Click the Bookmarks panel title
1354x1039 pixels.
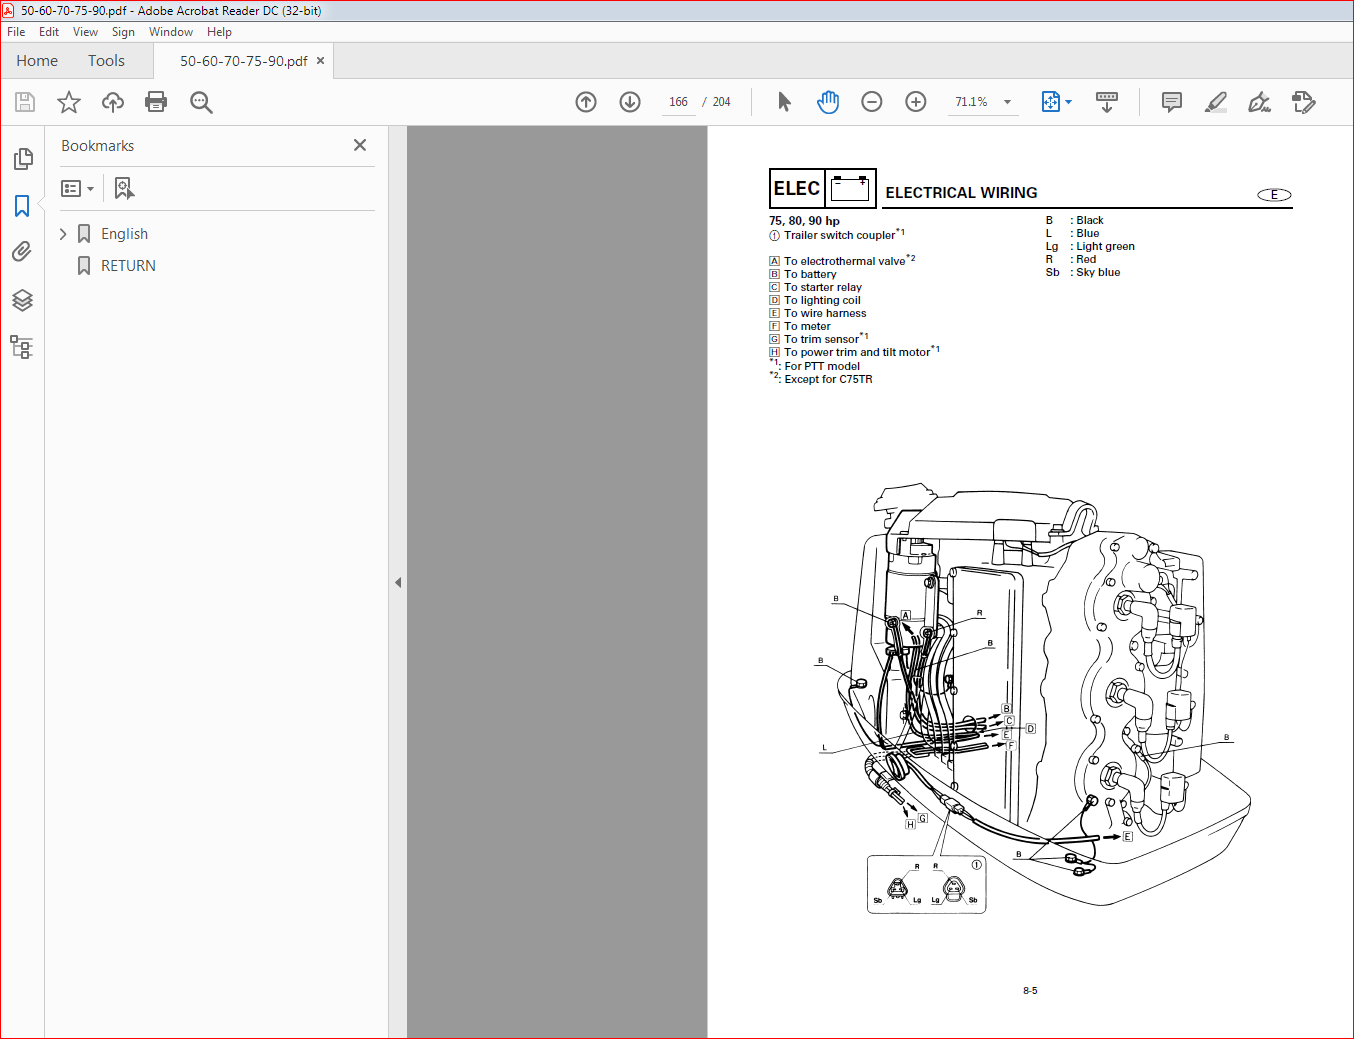[x=97, y=146]
